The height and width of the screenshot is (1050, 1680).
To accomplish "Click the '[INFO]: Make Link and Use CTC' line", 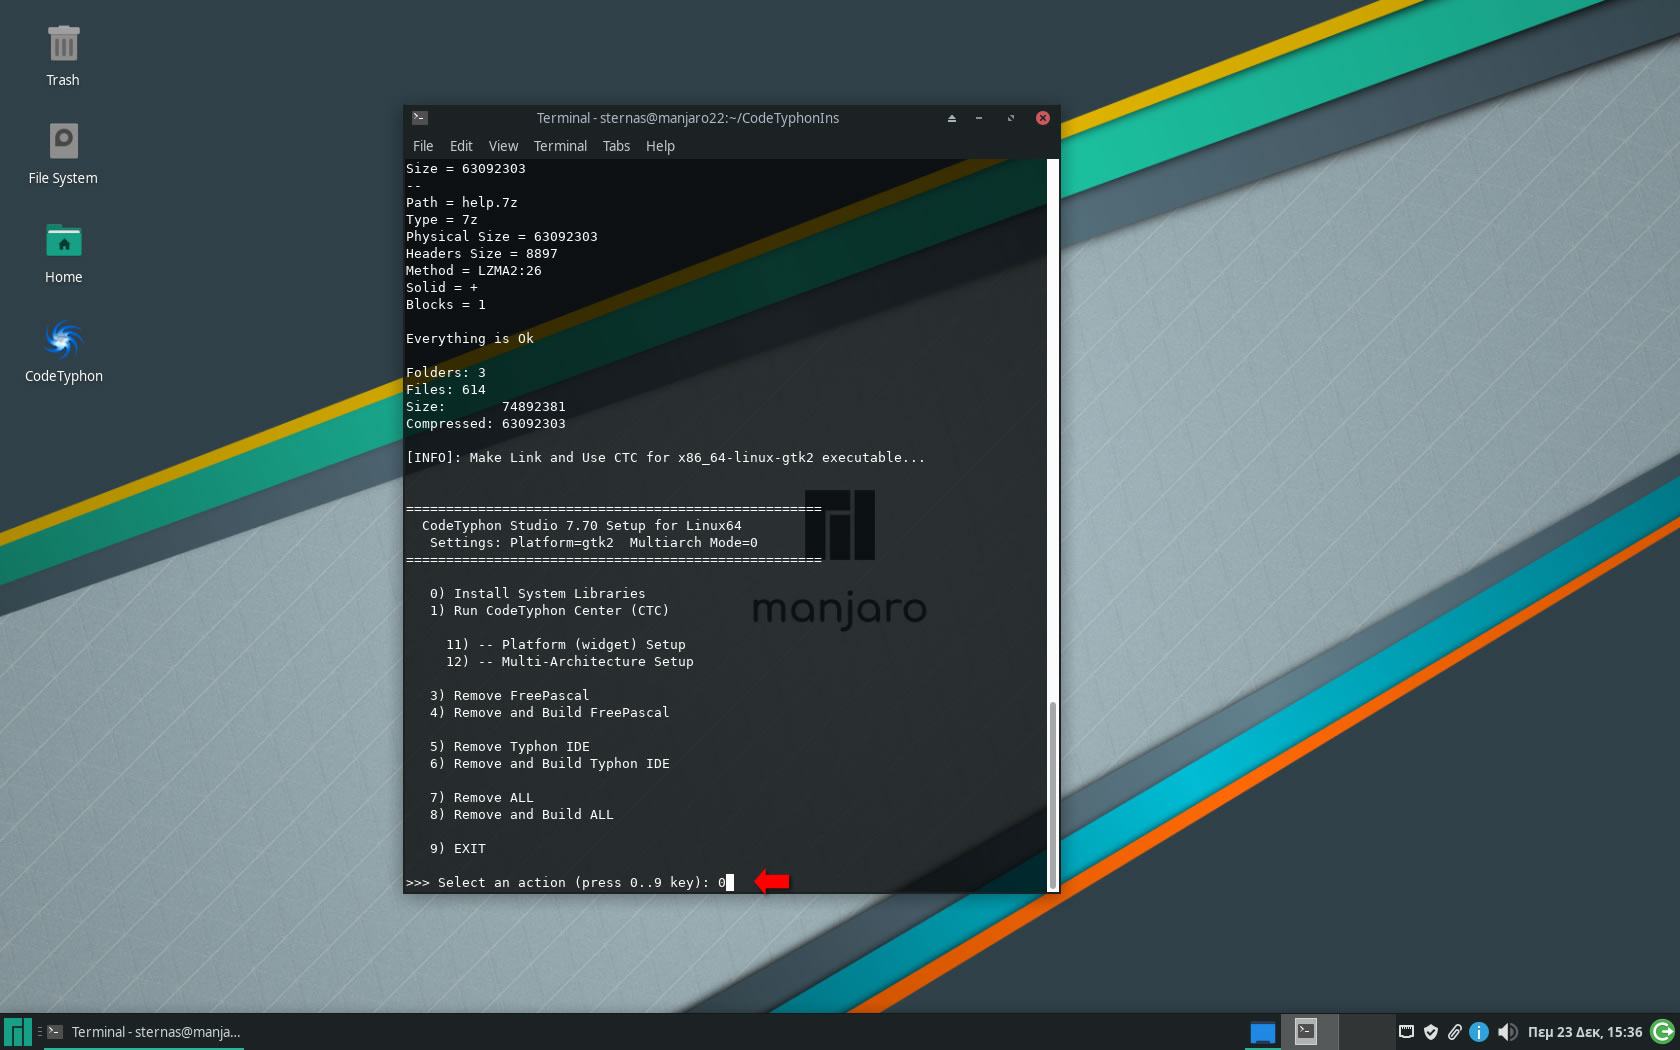I will 666,457.
